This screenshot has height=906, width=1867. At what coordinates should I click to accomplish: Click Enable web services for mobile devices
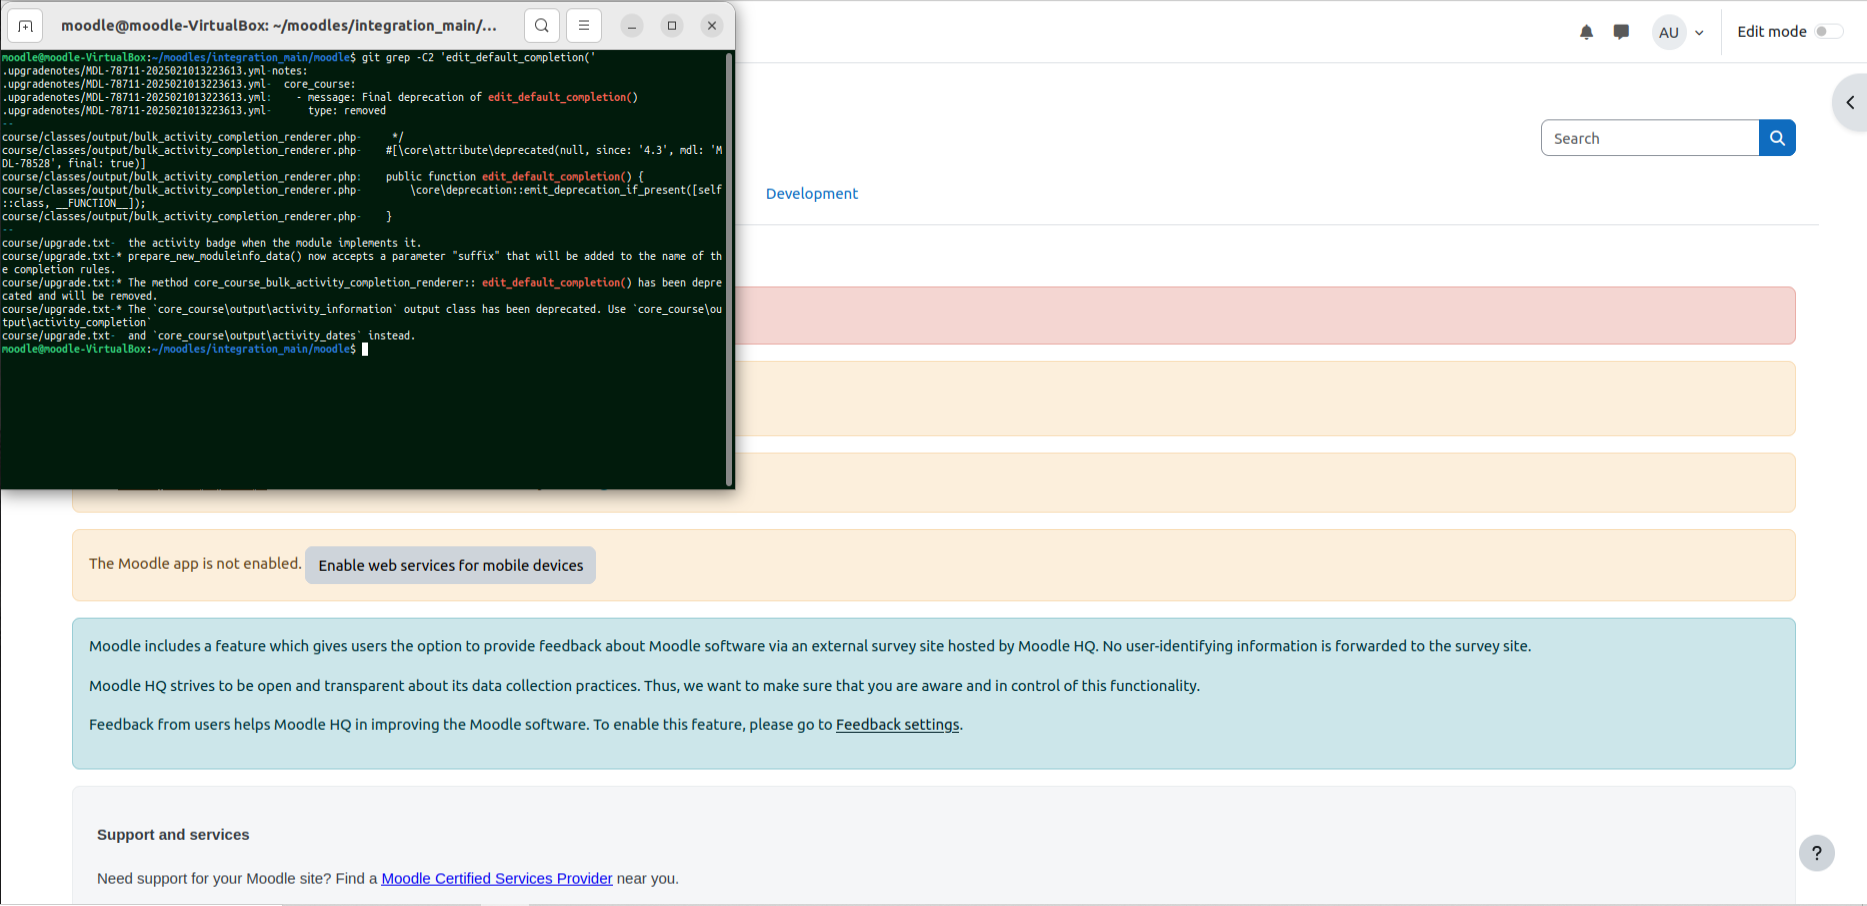click(x=450, y=565)
